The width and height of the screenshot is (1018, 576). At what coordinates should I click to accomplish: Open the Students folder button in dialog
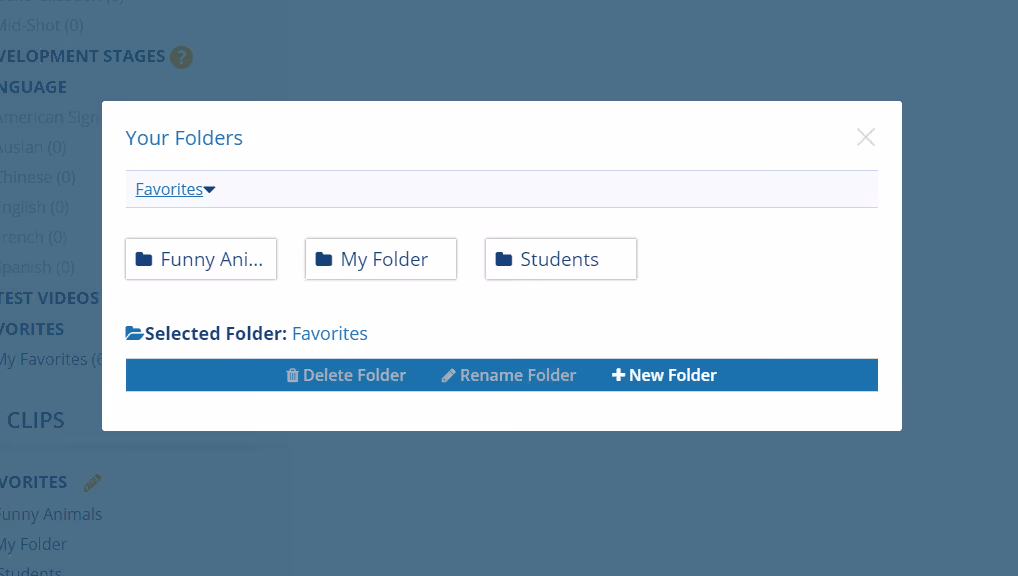[561, 260]
